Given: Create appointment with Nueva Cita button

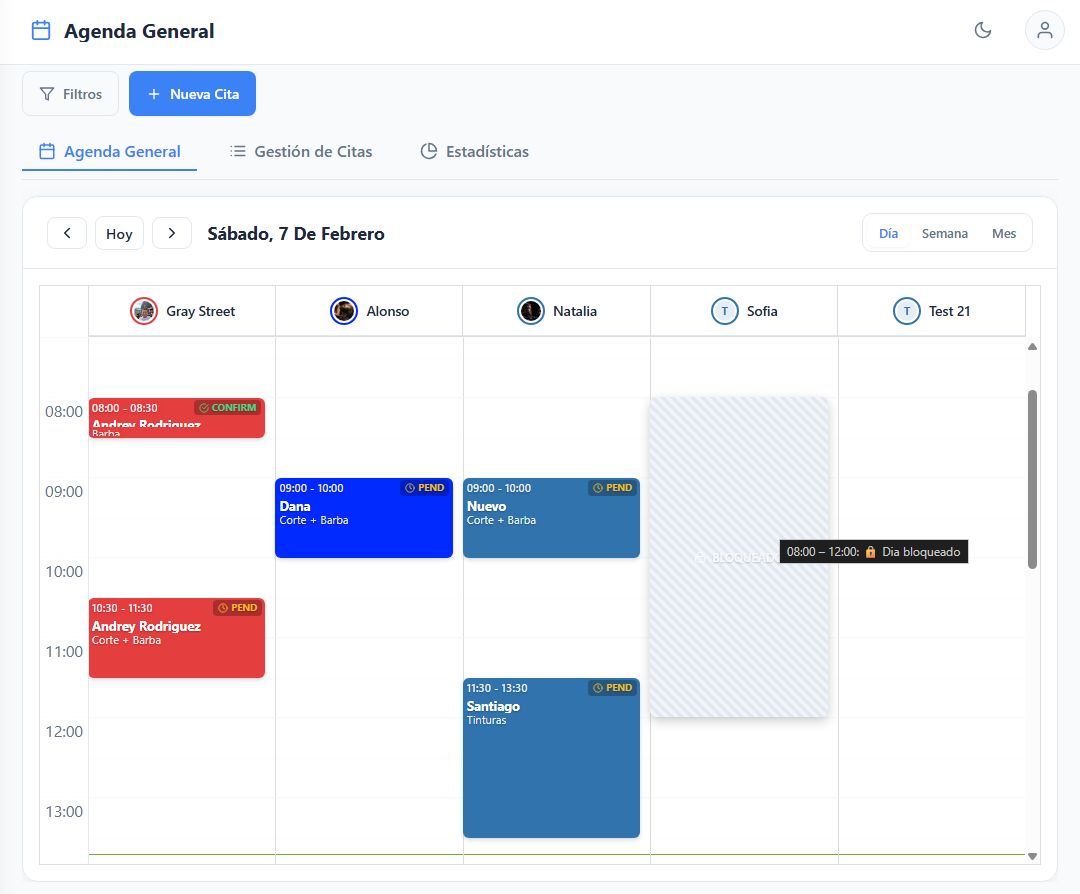Looking at the screenshot, I should (x=192, y=94).
